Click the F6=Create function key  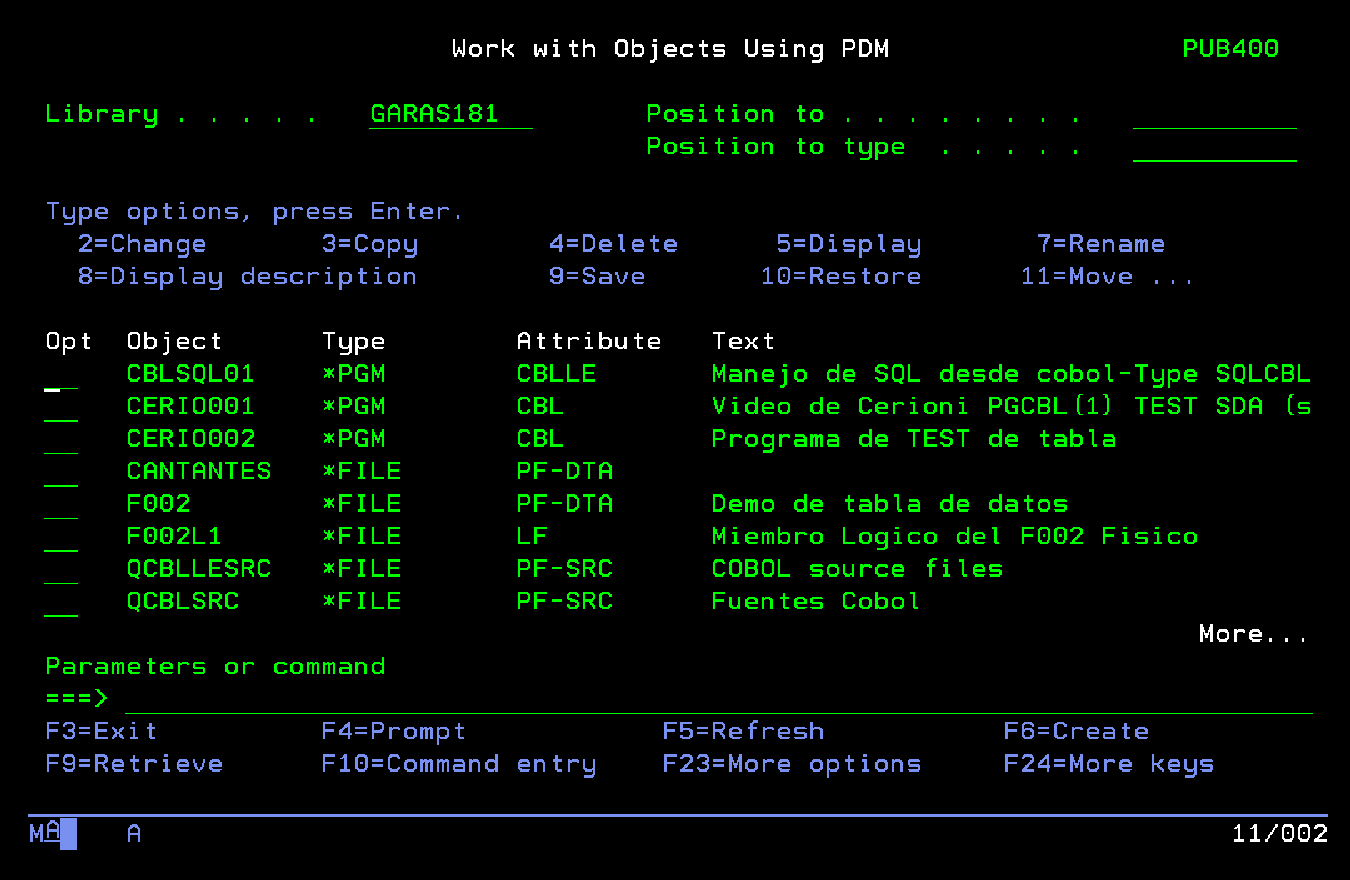[x=1076, y=732]
